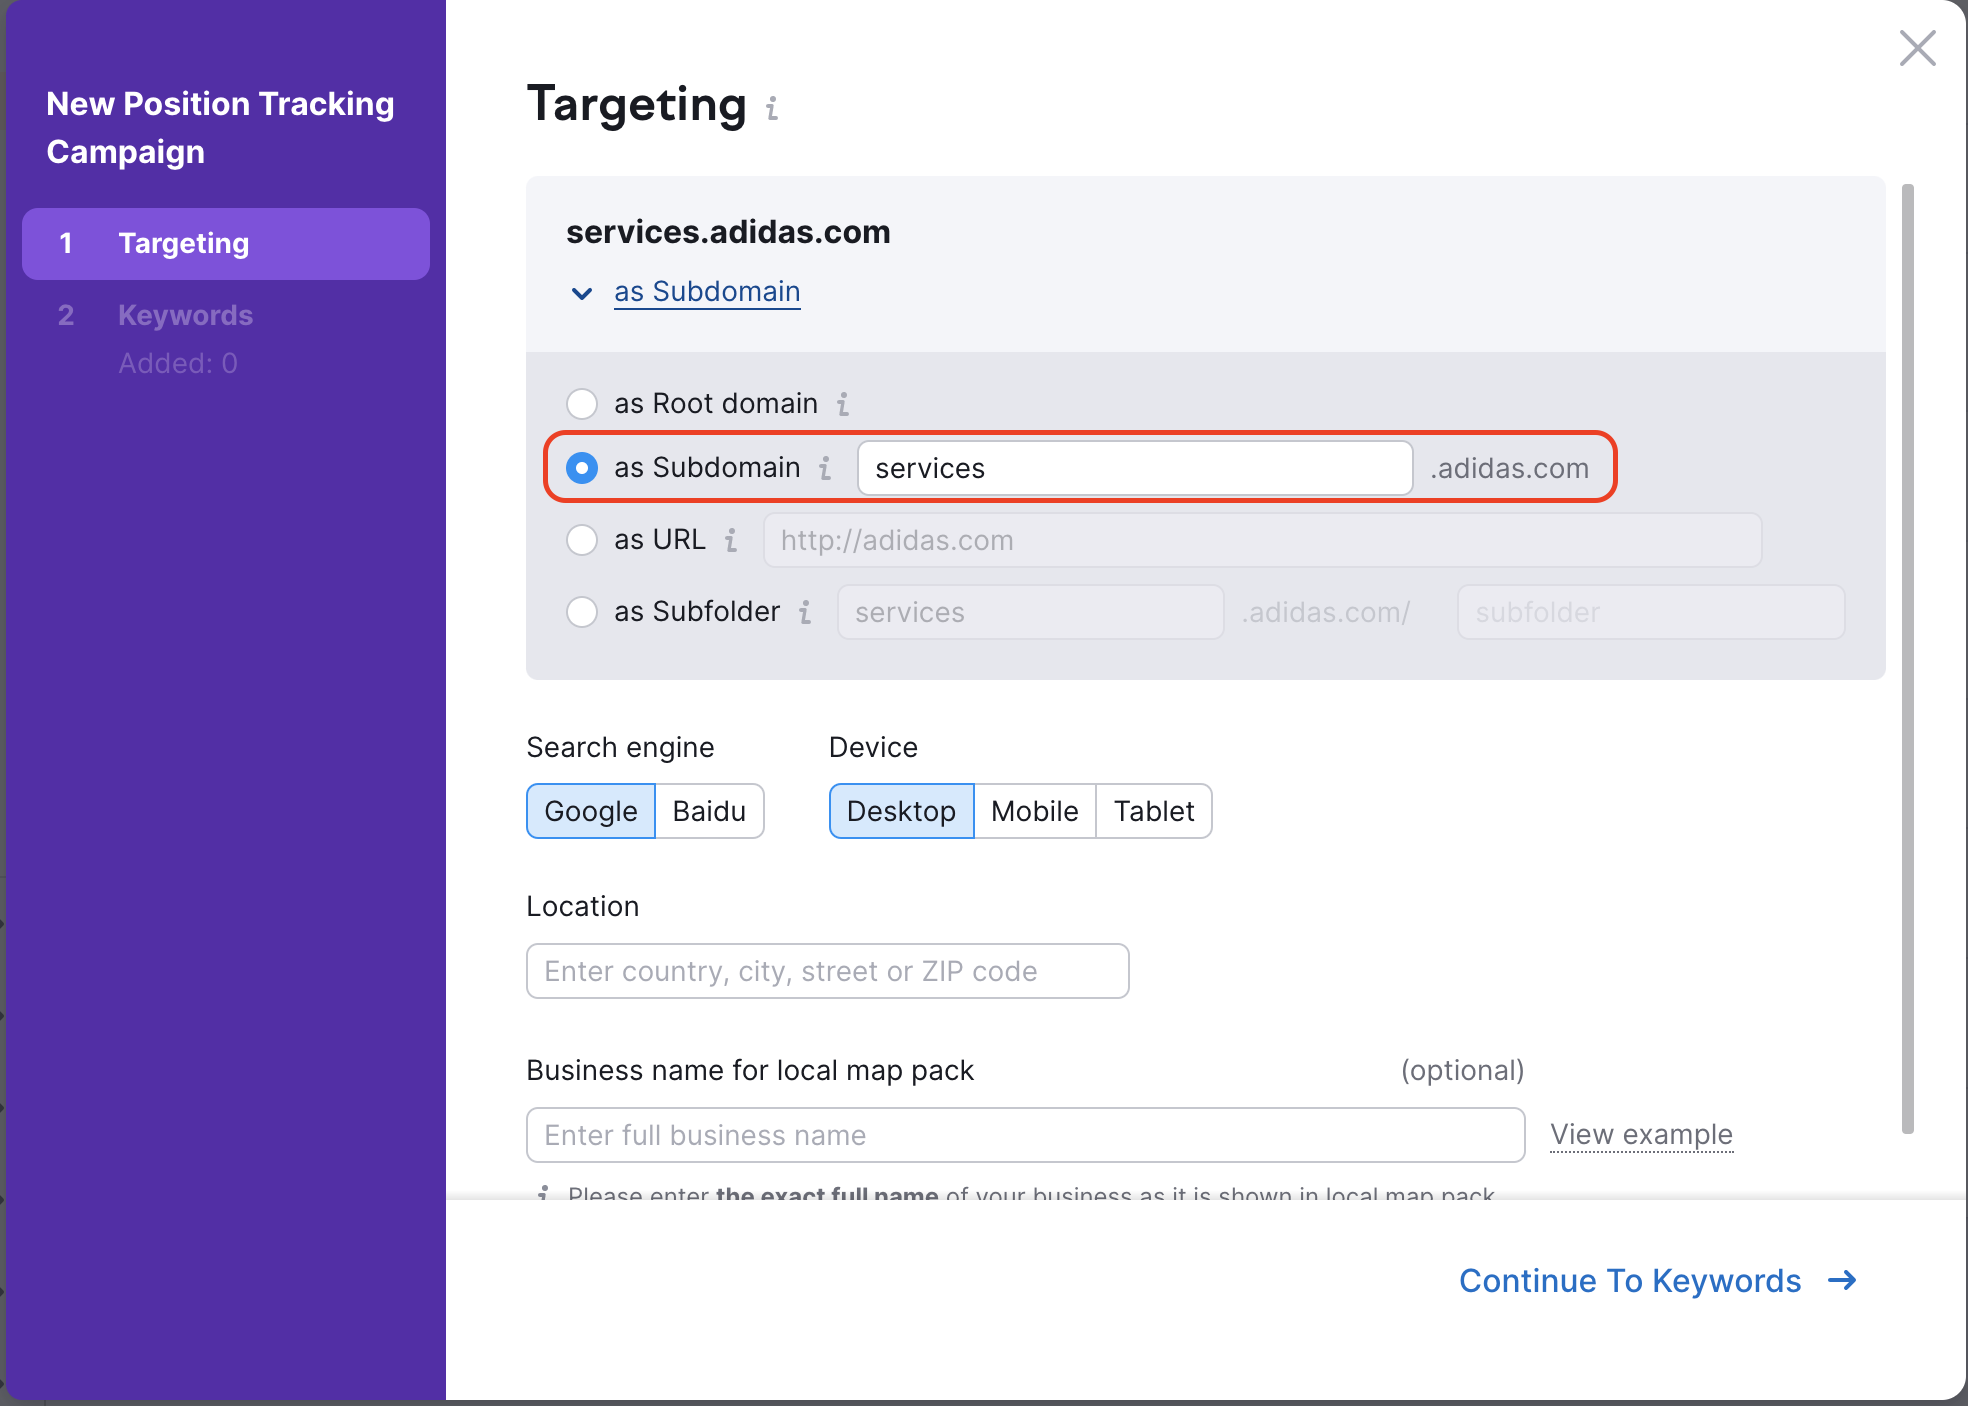Choose Baidu search engine
The width and height of the screenshot is (1968, 1406).
709,811
